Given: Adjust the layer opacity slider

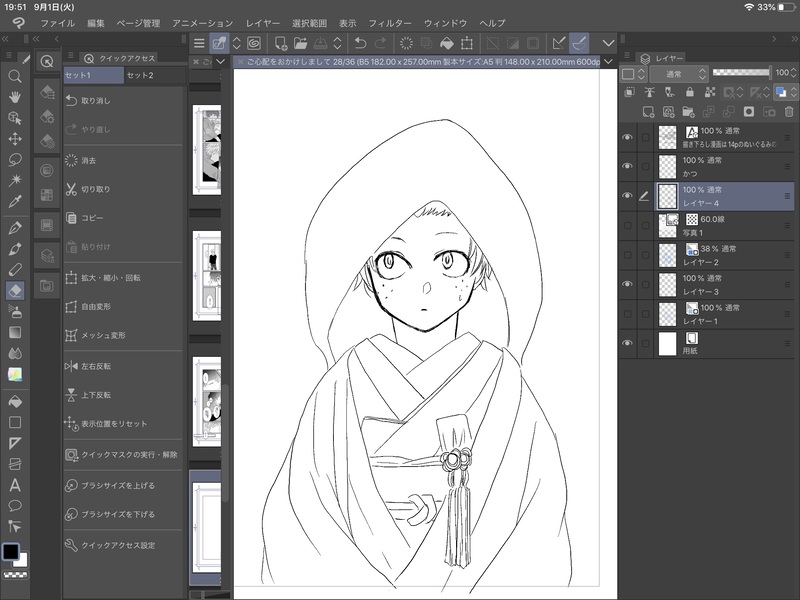Looking at the screenshot, I should tap(740, 73).
